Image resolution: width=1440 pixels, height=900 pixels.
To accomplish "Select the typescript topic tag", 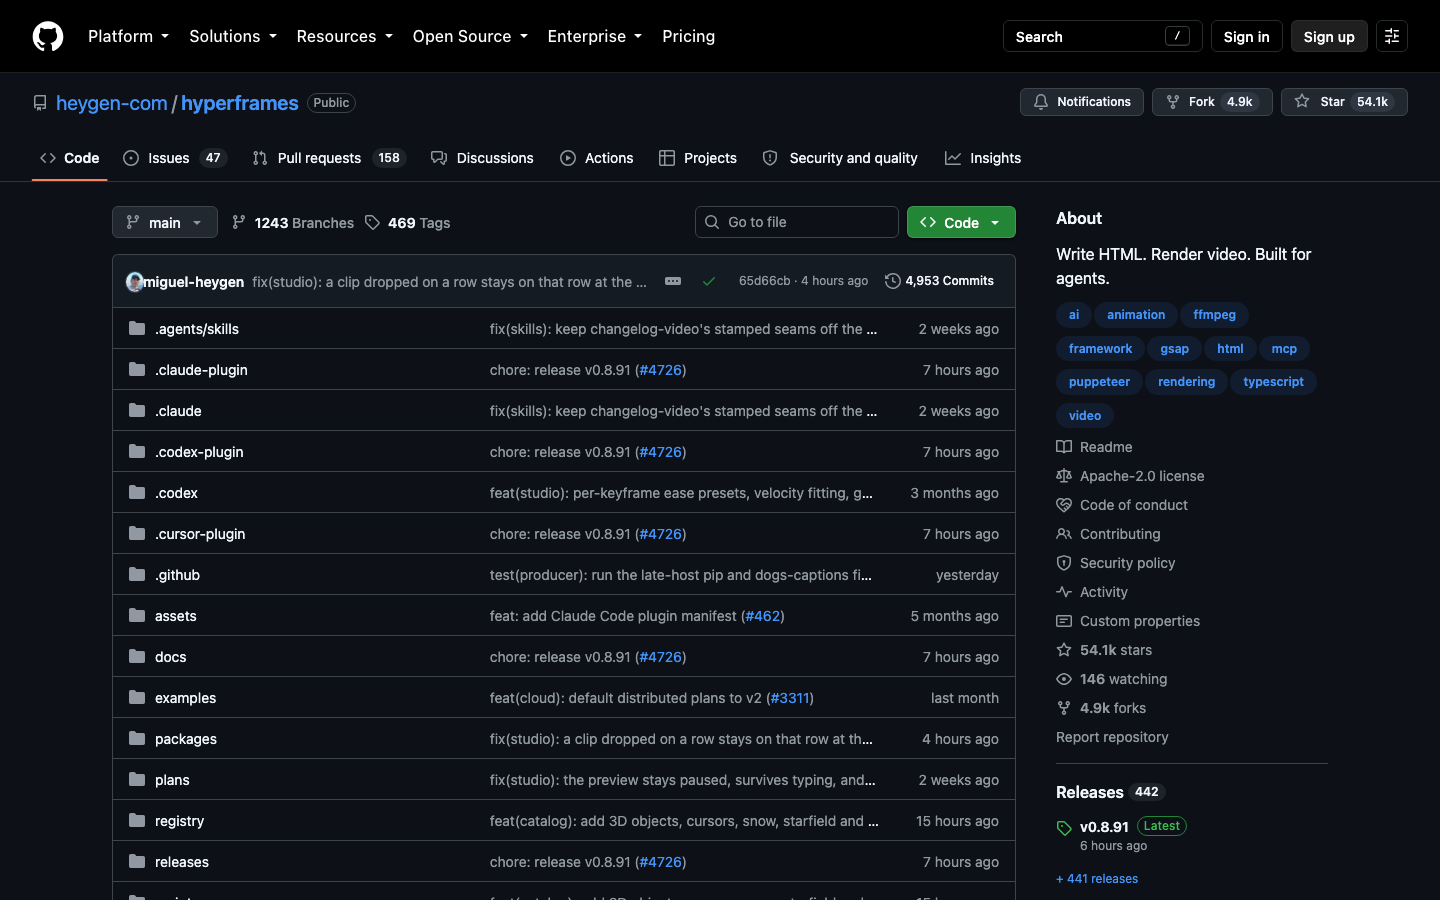I will [x=1273, y=382].
